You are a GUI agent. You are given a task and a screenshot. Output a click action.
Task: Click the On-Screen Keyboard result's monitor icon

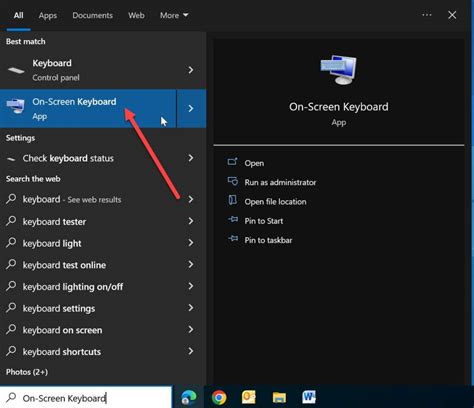click(15, 106)
